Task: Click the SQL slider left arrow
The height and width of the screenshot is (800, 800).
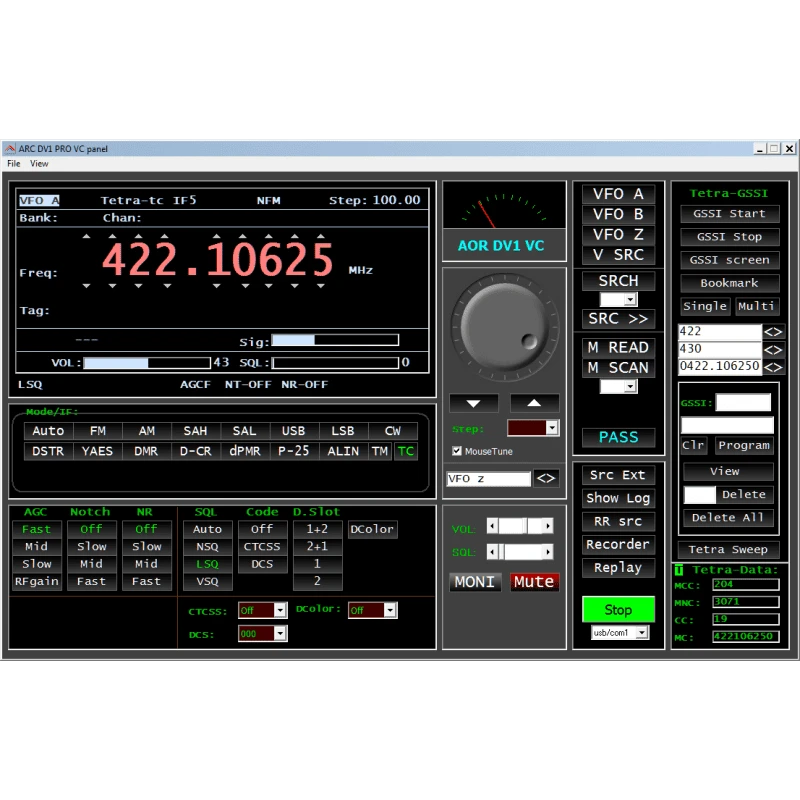Action: (492, 552)
